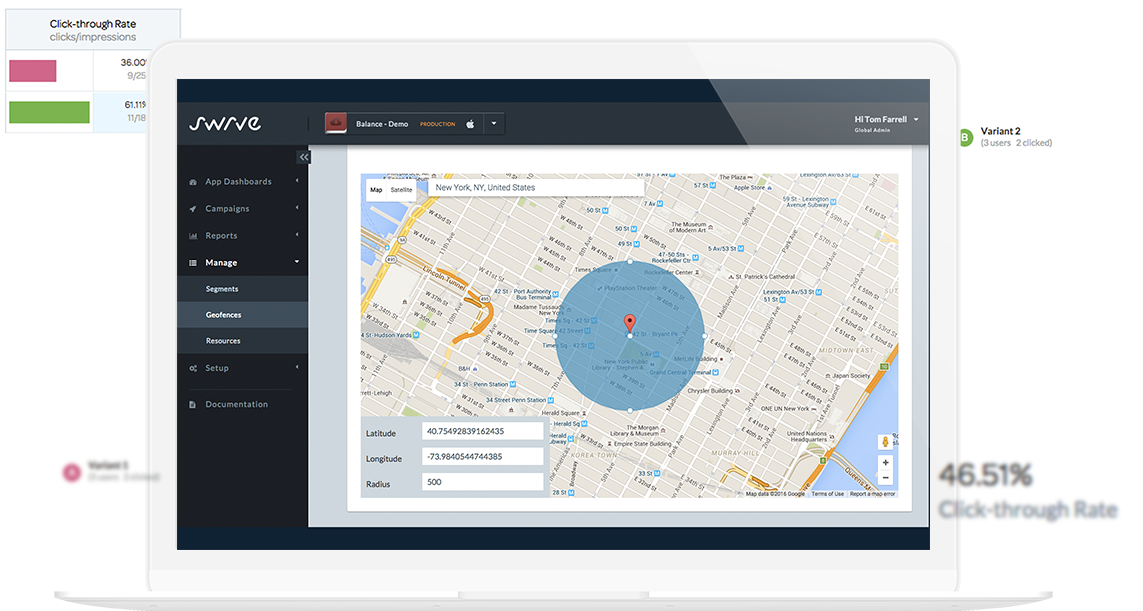Zoom in the map with plus button
Image resolution: width=1143 pixels, height=611 pixels.
(885, 463)
